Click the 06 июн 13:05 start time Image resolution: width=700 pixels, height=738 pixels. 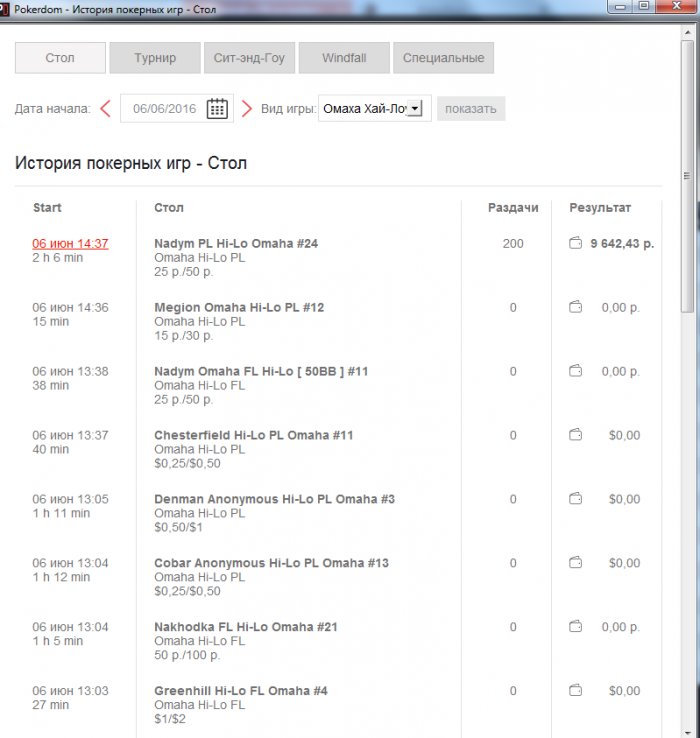(70, 499)
